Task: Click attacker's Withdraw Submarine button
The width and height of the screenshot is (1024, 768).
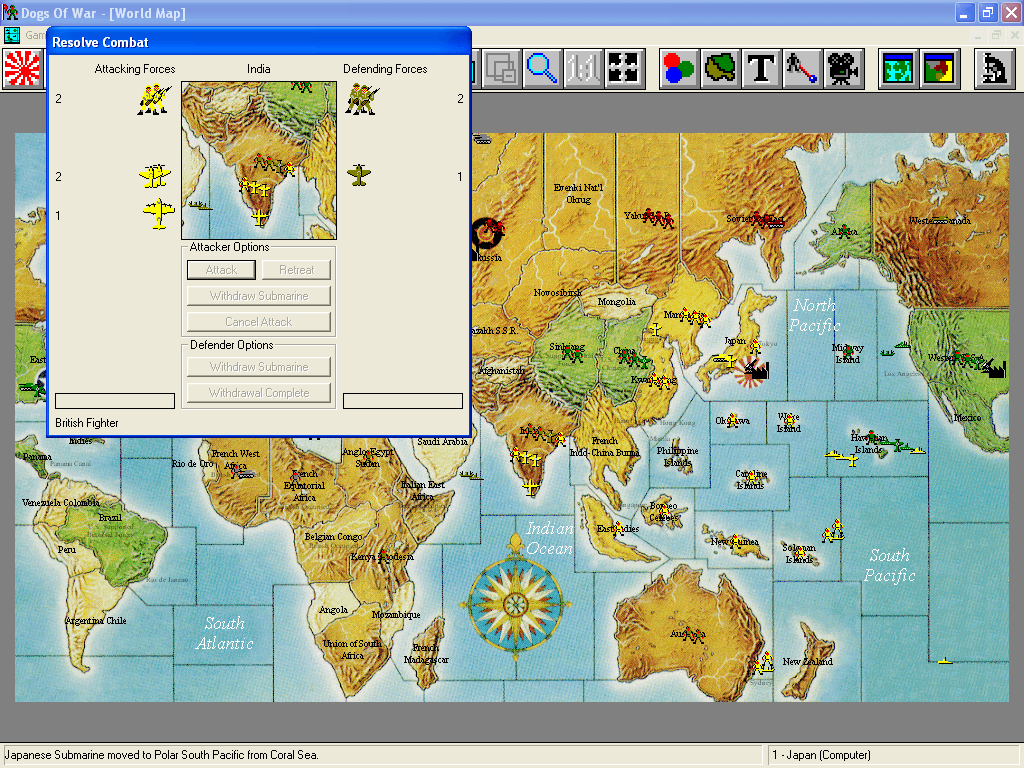Action: coord(259,296)
